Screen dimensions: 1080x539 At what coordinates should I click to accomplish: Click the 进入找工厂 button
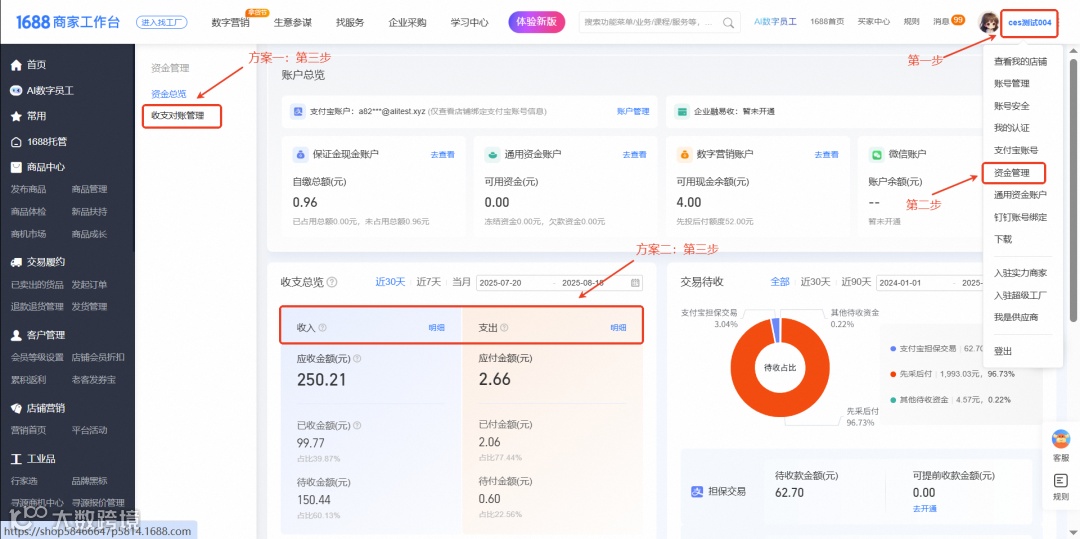click(162, 23)
